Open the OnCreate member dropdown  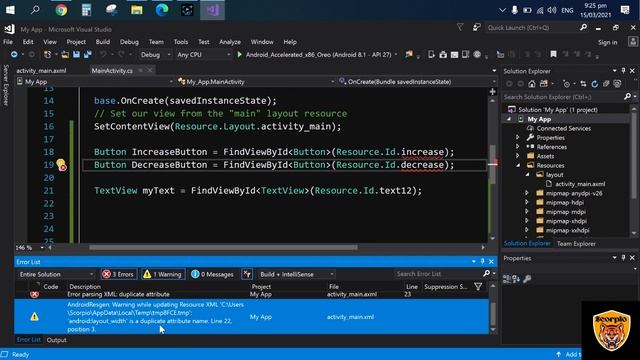tap(417, 82)
